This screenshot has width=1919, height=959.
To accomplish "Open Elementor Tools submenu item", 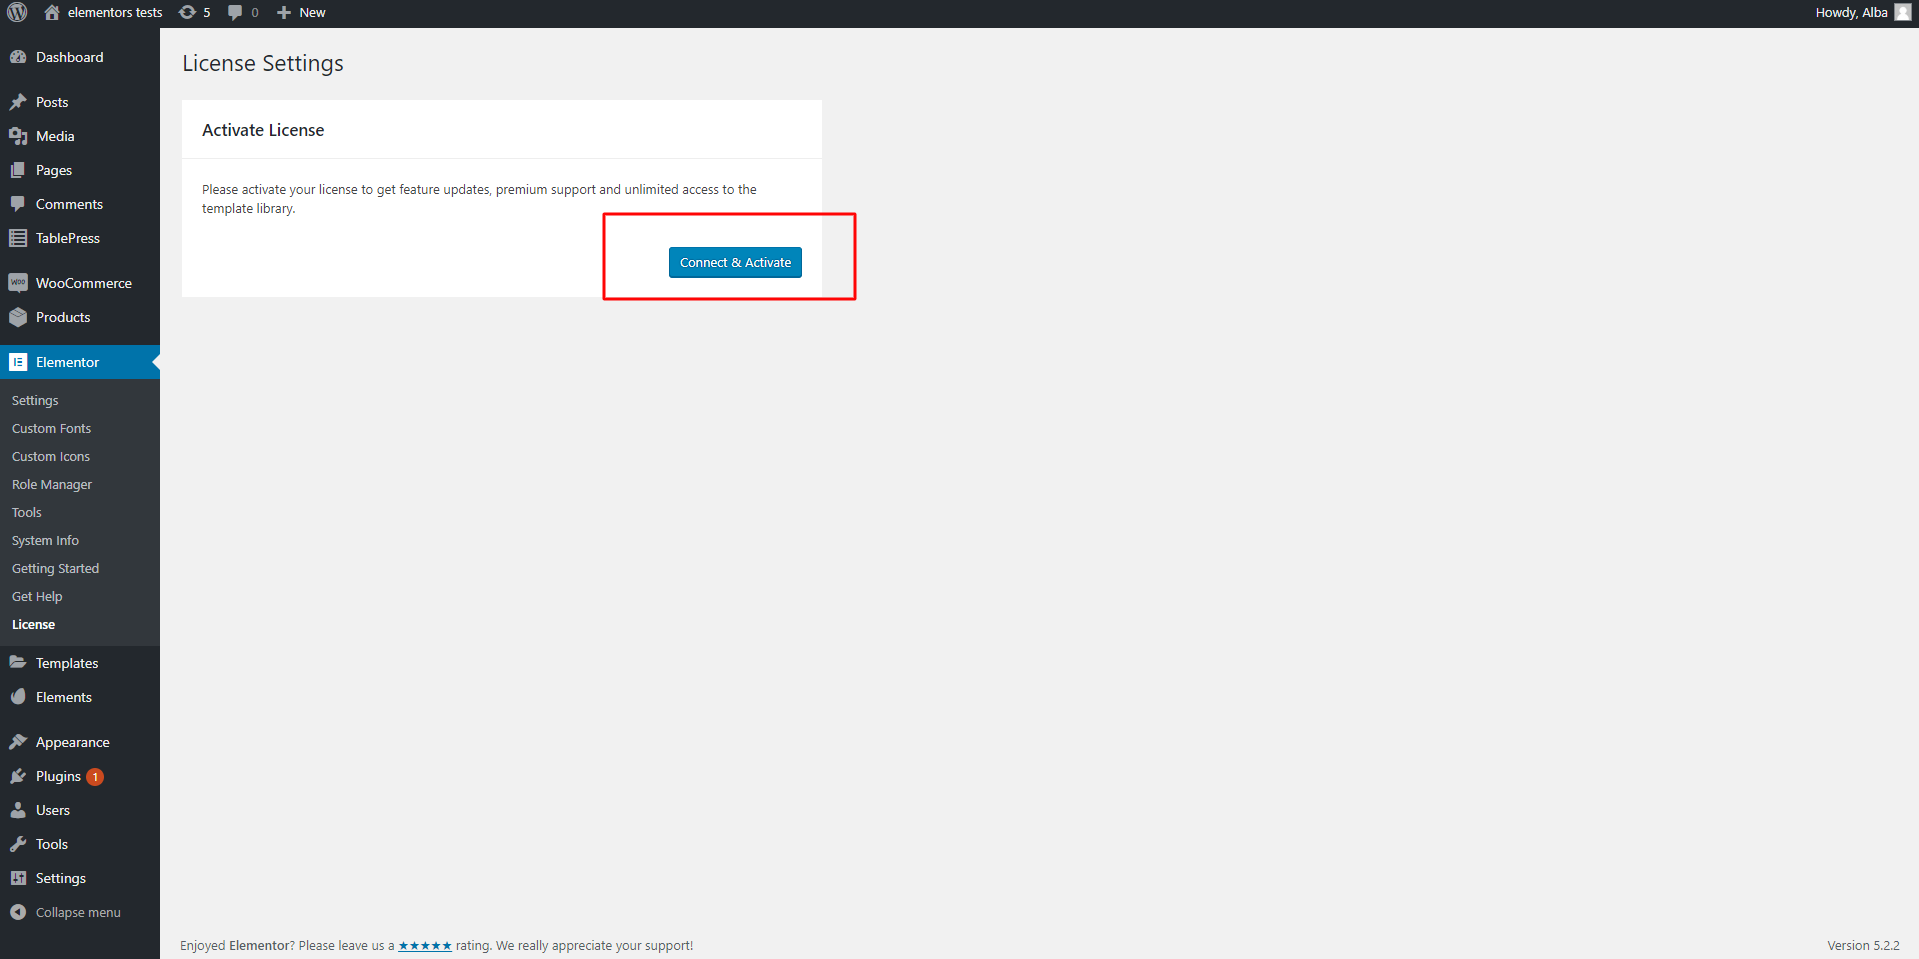I will pos(27,512).
